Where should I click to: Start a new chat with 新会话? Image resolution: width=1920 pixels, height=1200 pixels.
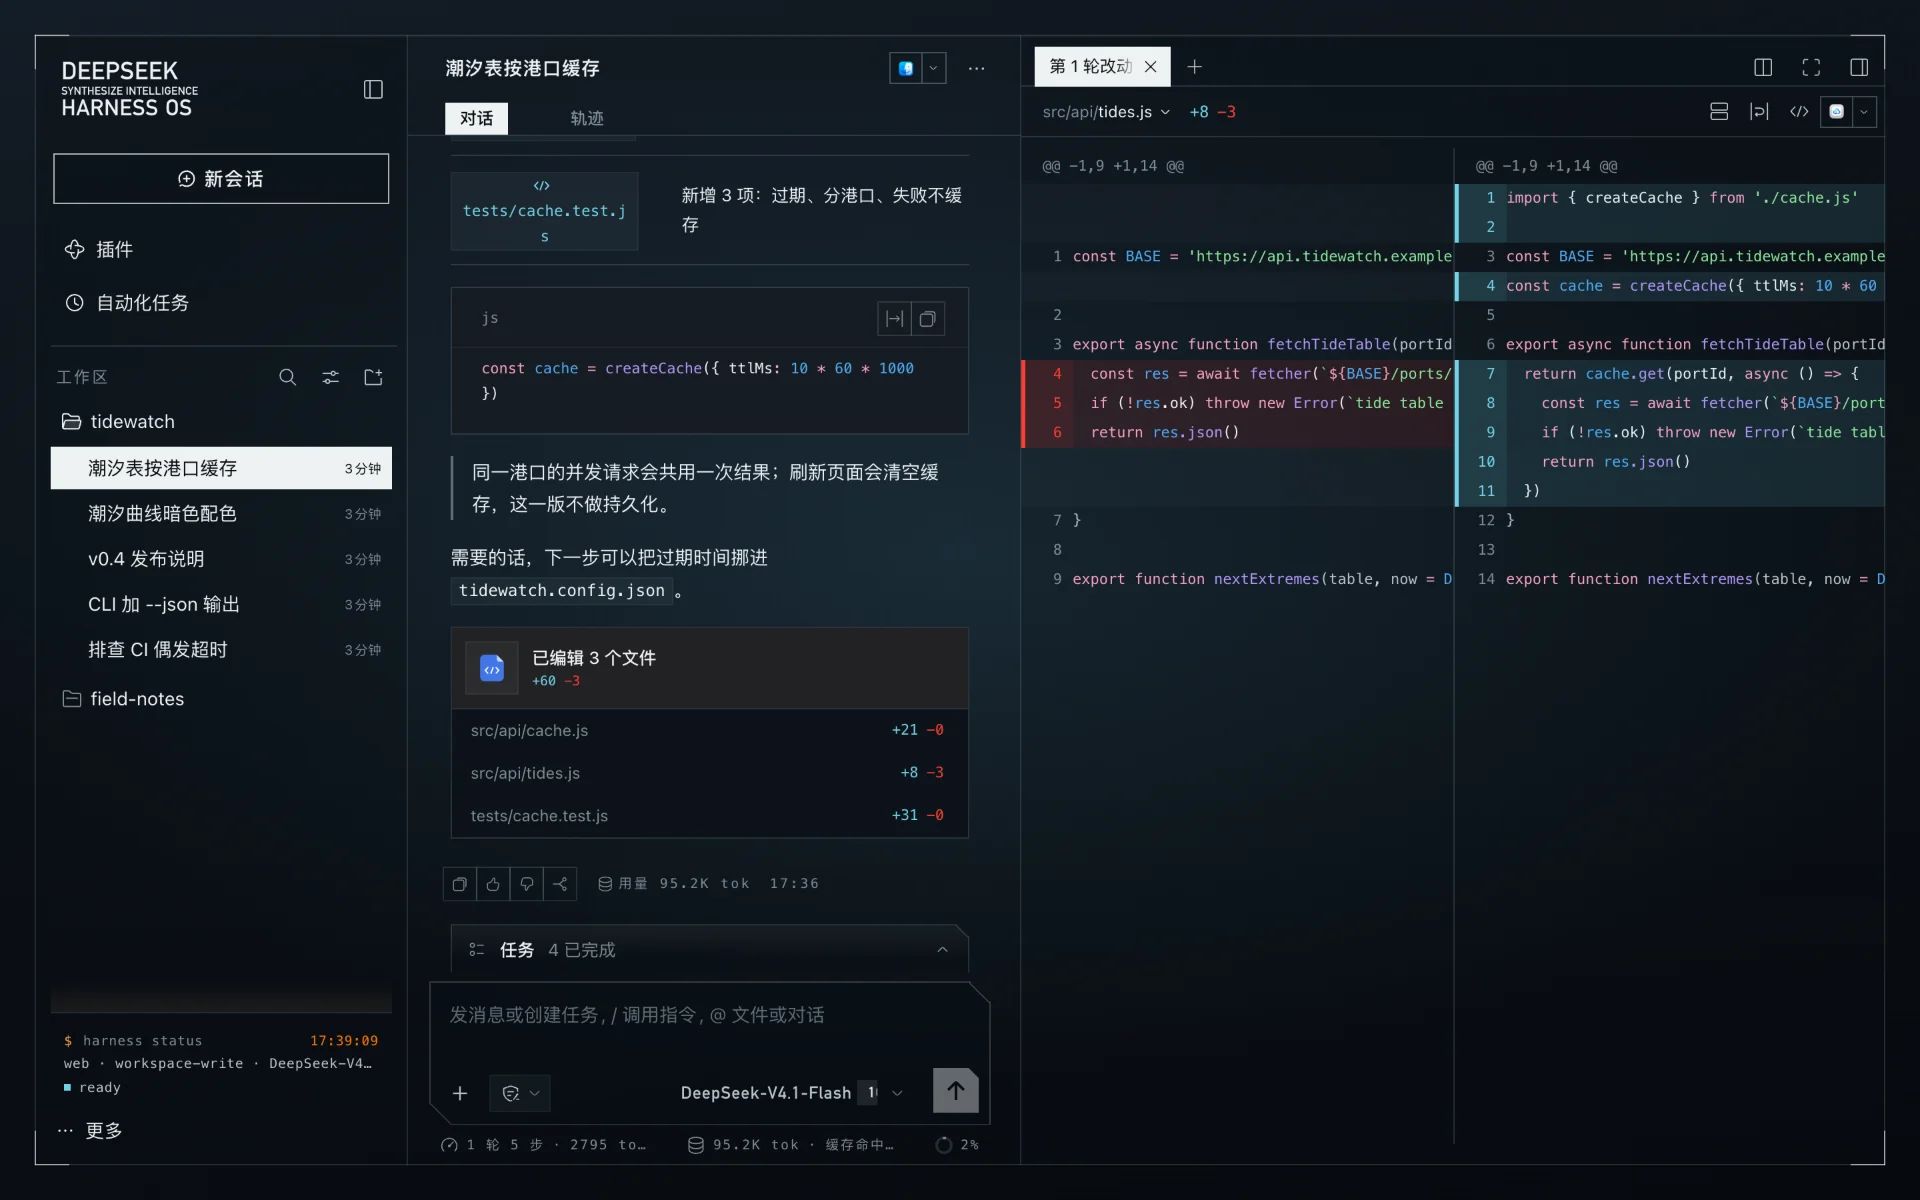[221, 179]
